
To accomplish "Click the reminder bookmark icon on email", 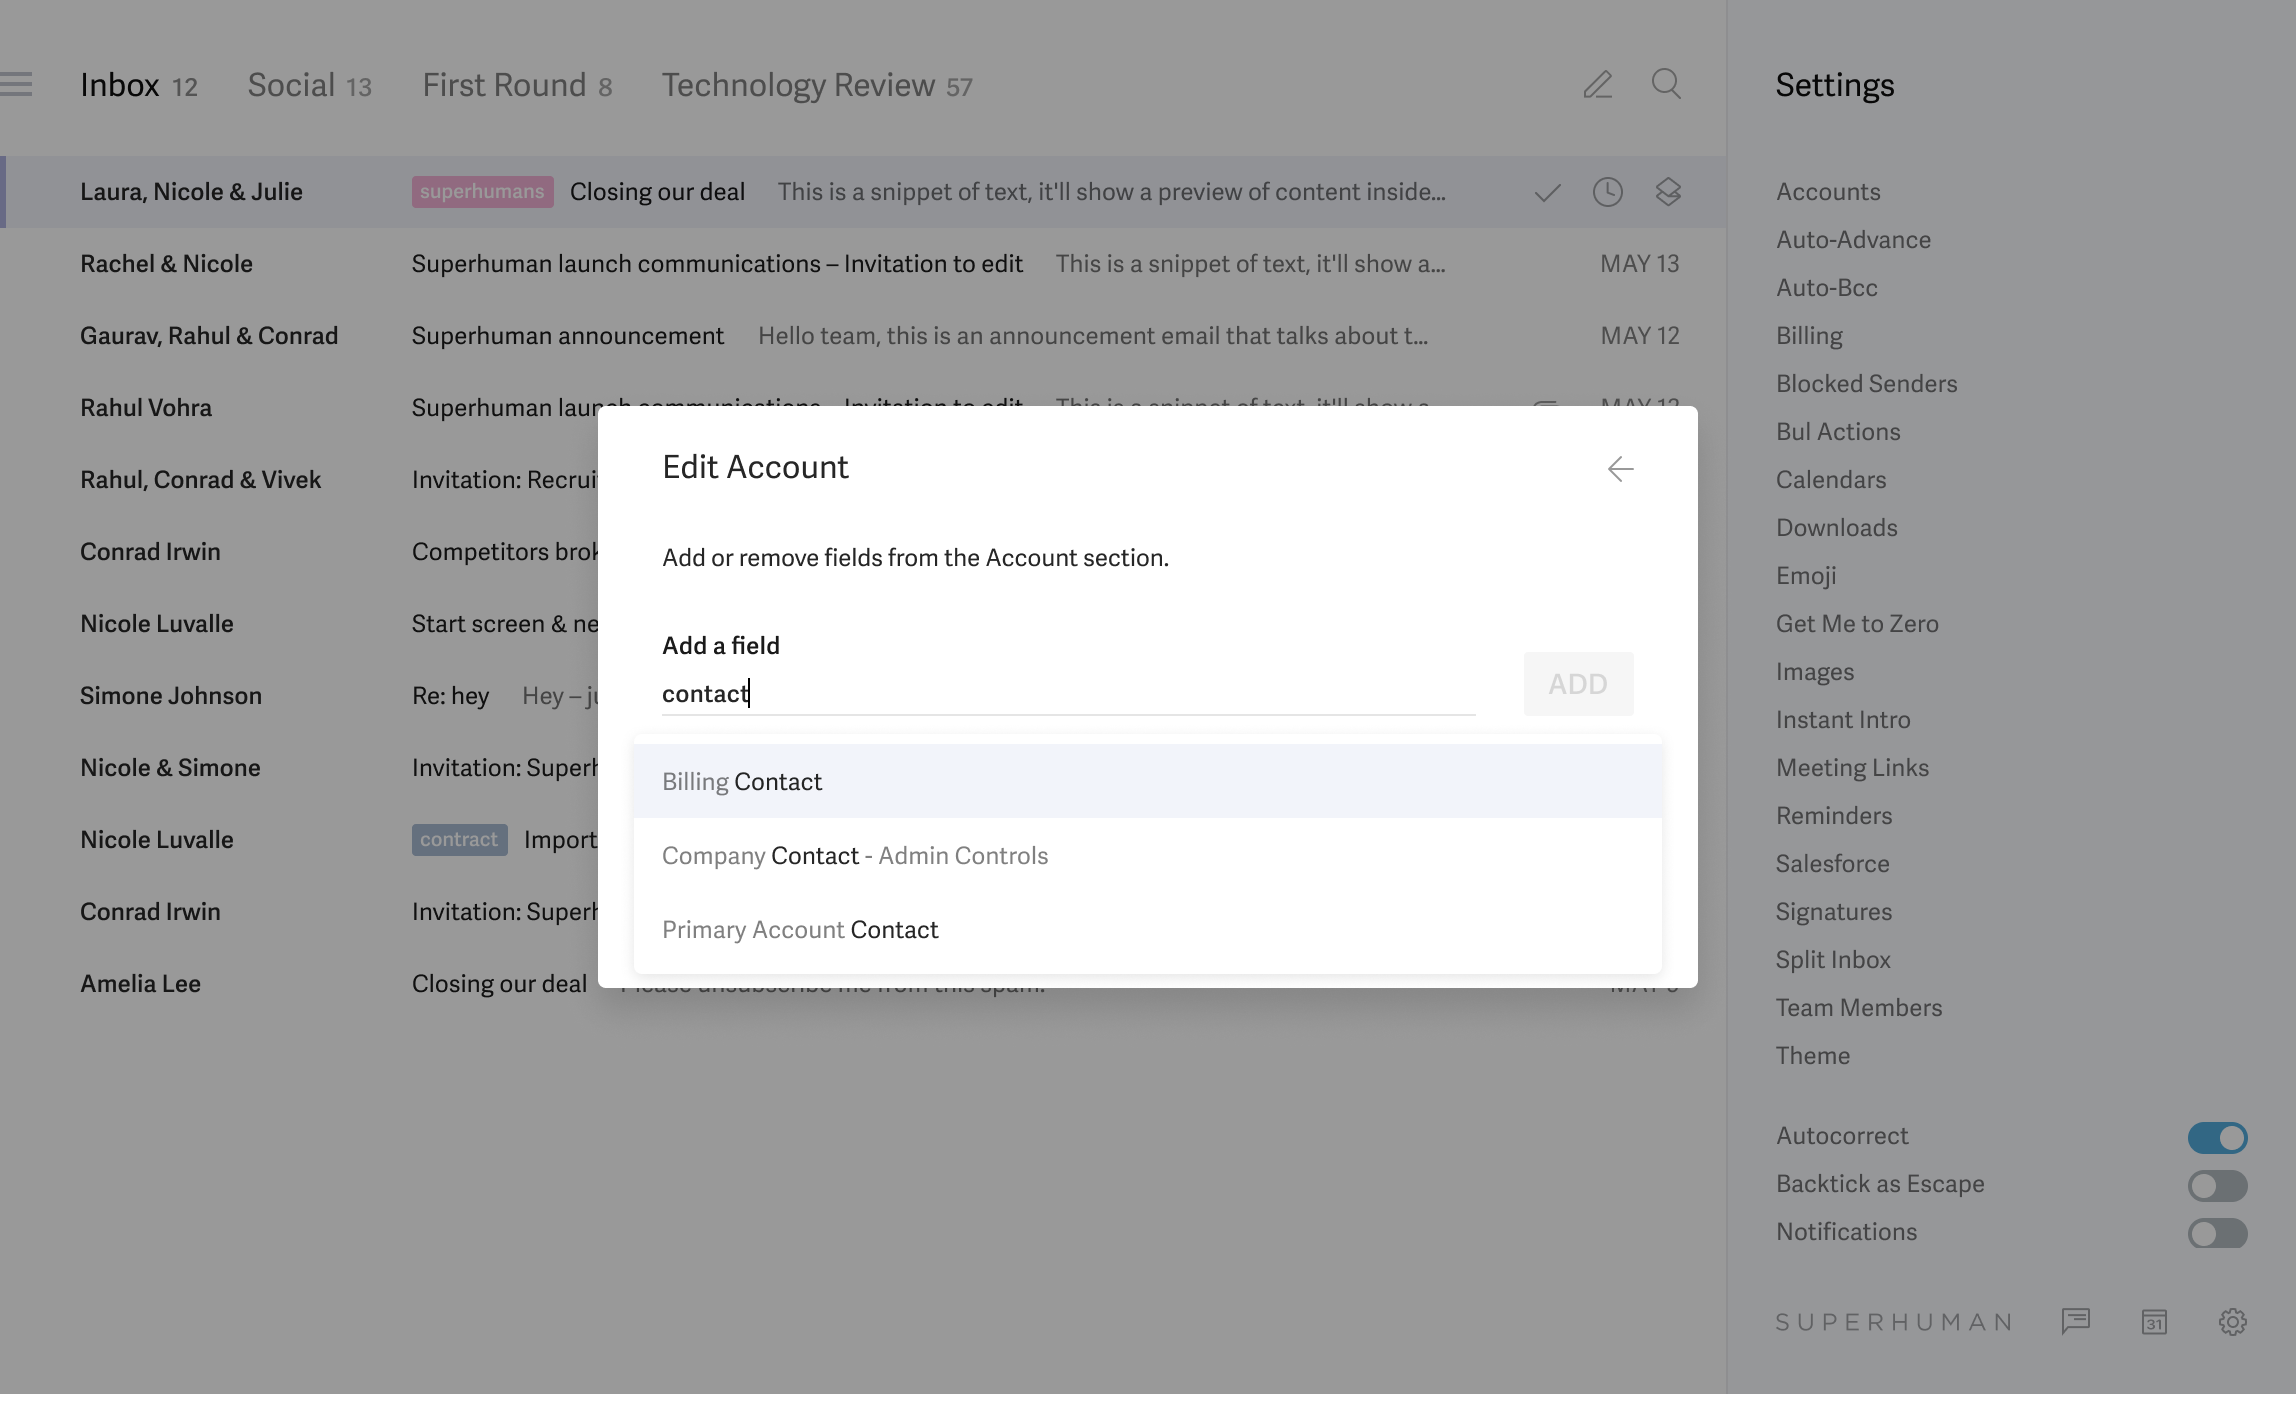I will [1609, 192].
